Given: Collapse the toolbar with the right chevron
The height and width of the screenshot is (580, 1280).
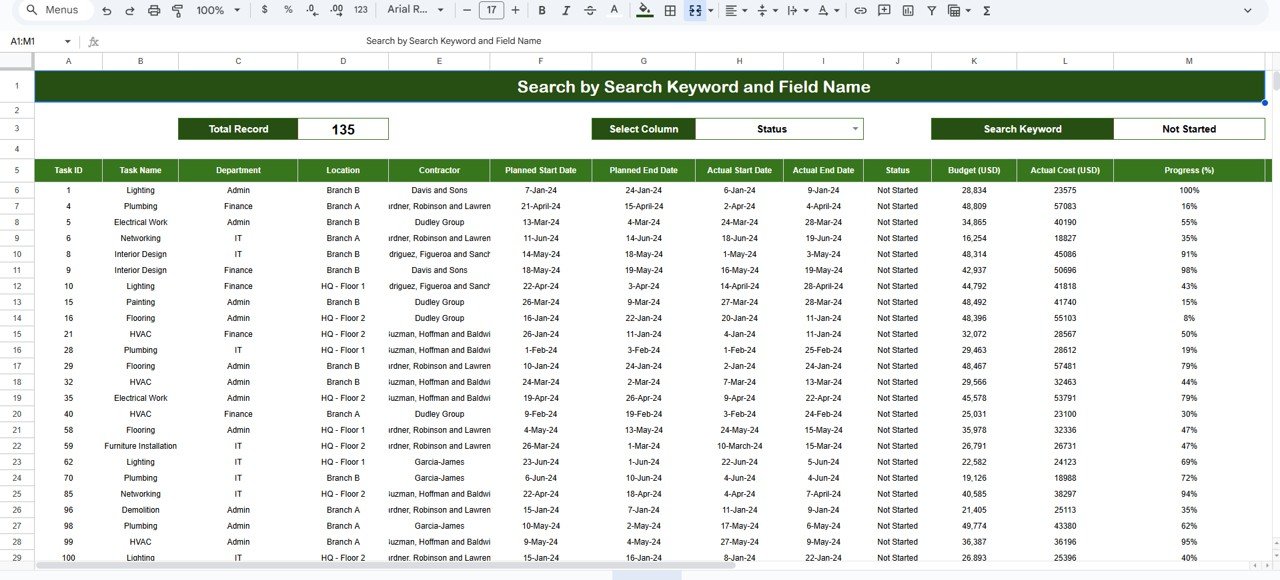Looking at the screenshot, I should 1247,10.
